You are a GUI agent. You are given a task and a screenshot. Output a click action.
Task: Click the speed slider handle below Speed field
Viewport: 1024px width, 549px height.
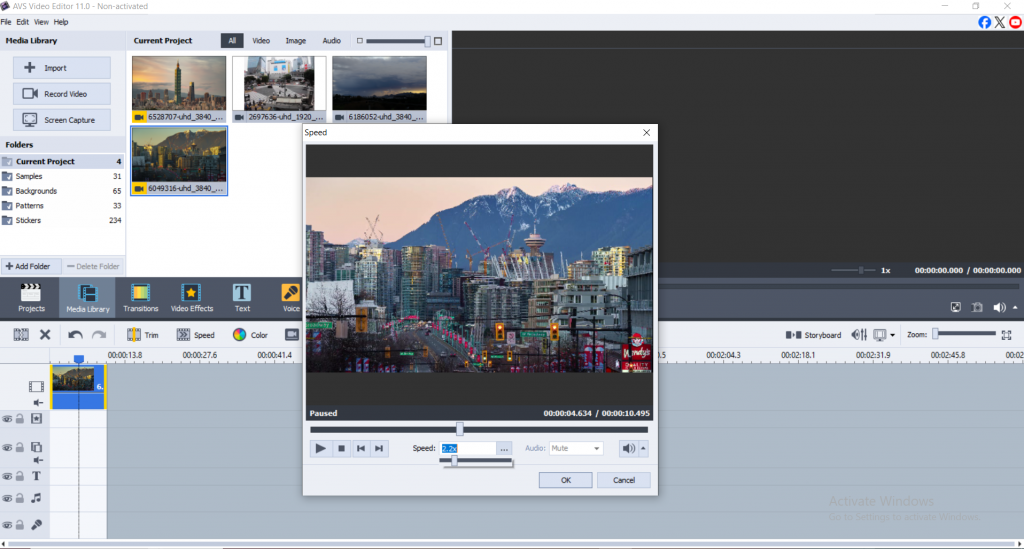pyautogui.click(x=454, y=461)
